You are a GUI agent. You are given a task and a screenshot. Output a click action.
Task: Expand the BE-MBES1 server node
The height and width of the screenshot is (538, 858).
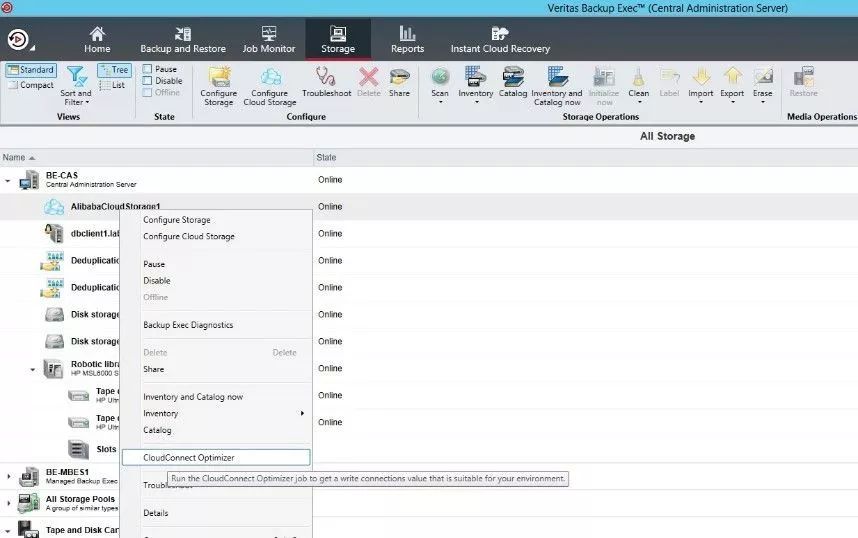click(x=8, y=477)
